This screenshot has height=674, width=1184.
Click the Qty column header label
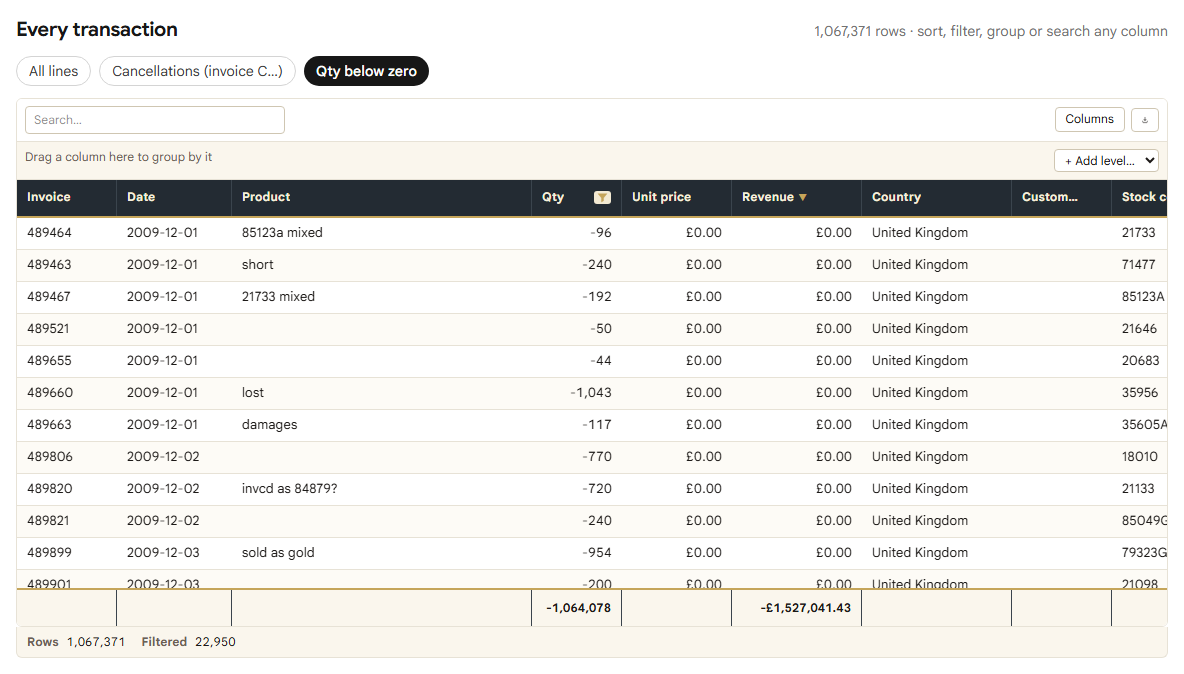[553, 197]
